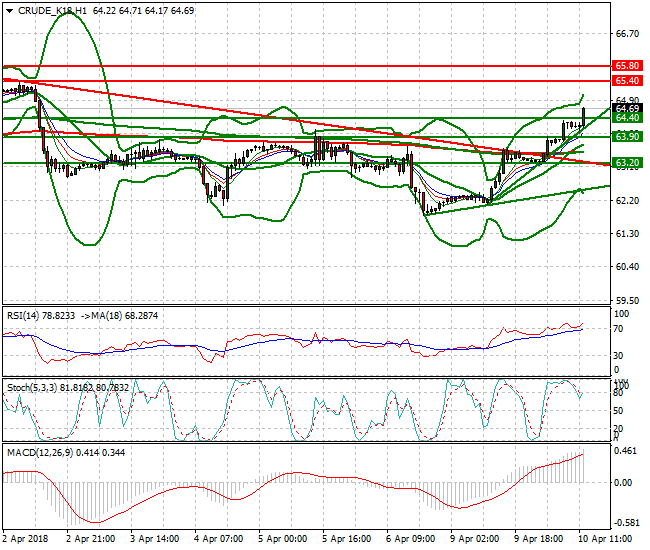Click the current price 64.69 label

point(627,108)
